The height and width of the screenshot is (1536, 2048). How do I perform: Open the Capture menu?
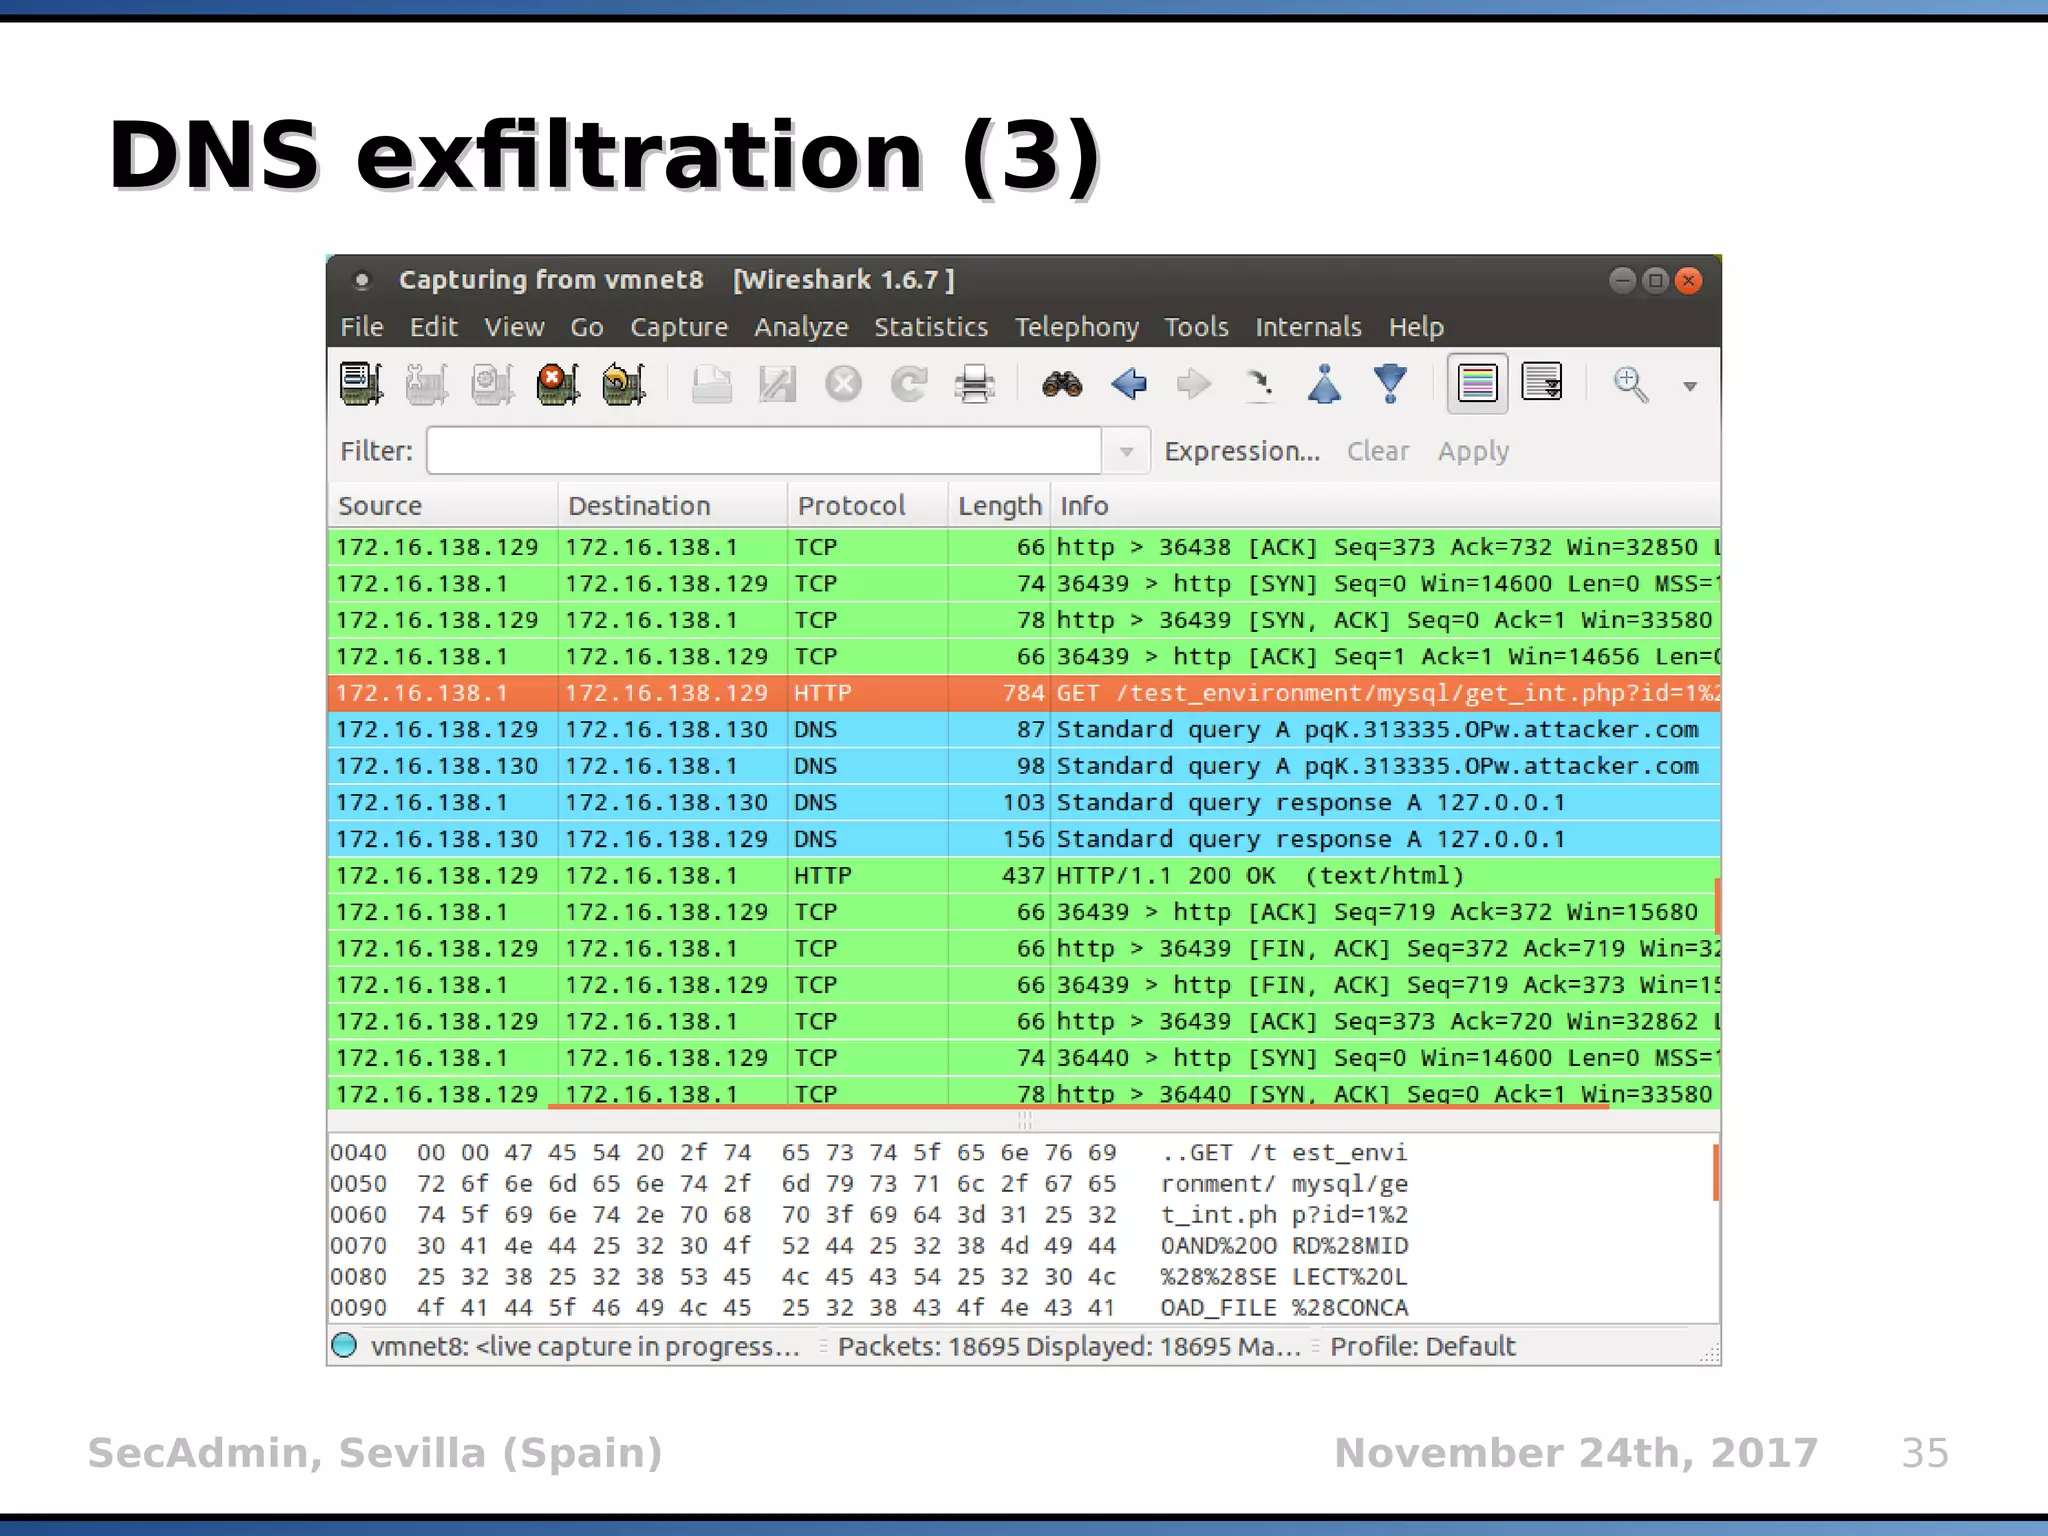[x=679, y=328]
